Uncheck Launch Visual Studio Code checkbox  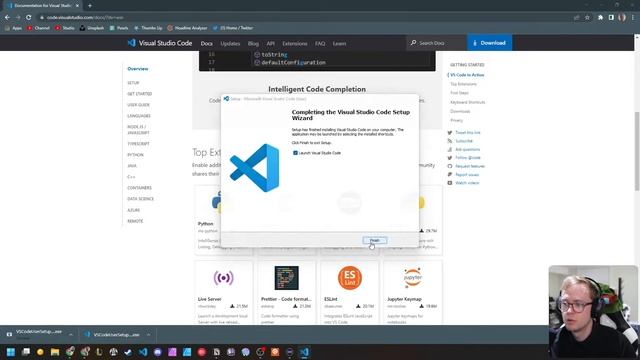pyautogui.click(x=295, y=153)
